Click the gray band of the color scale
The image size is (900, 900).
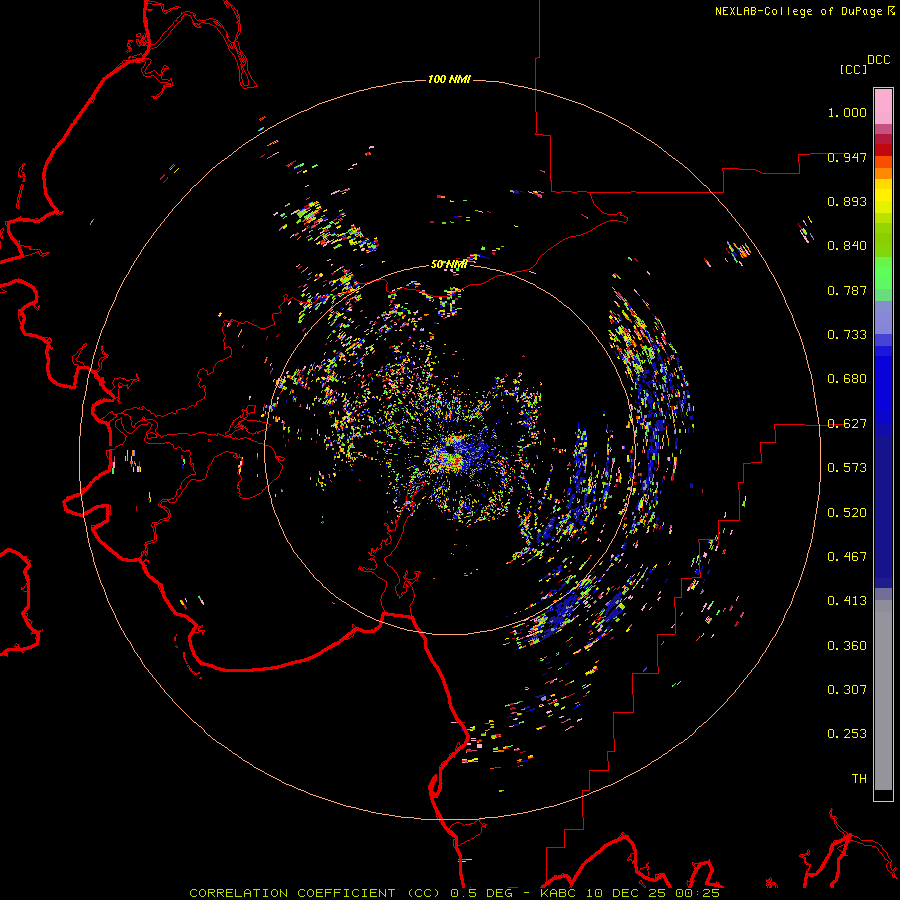[x=883, y=695]
